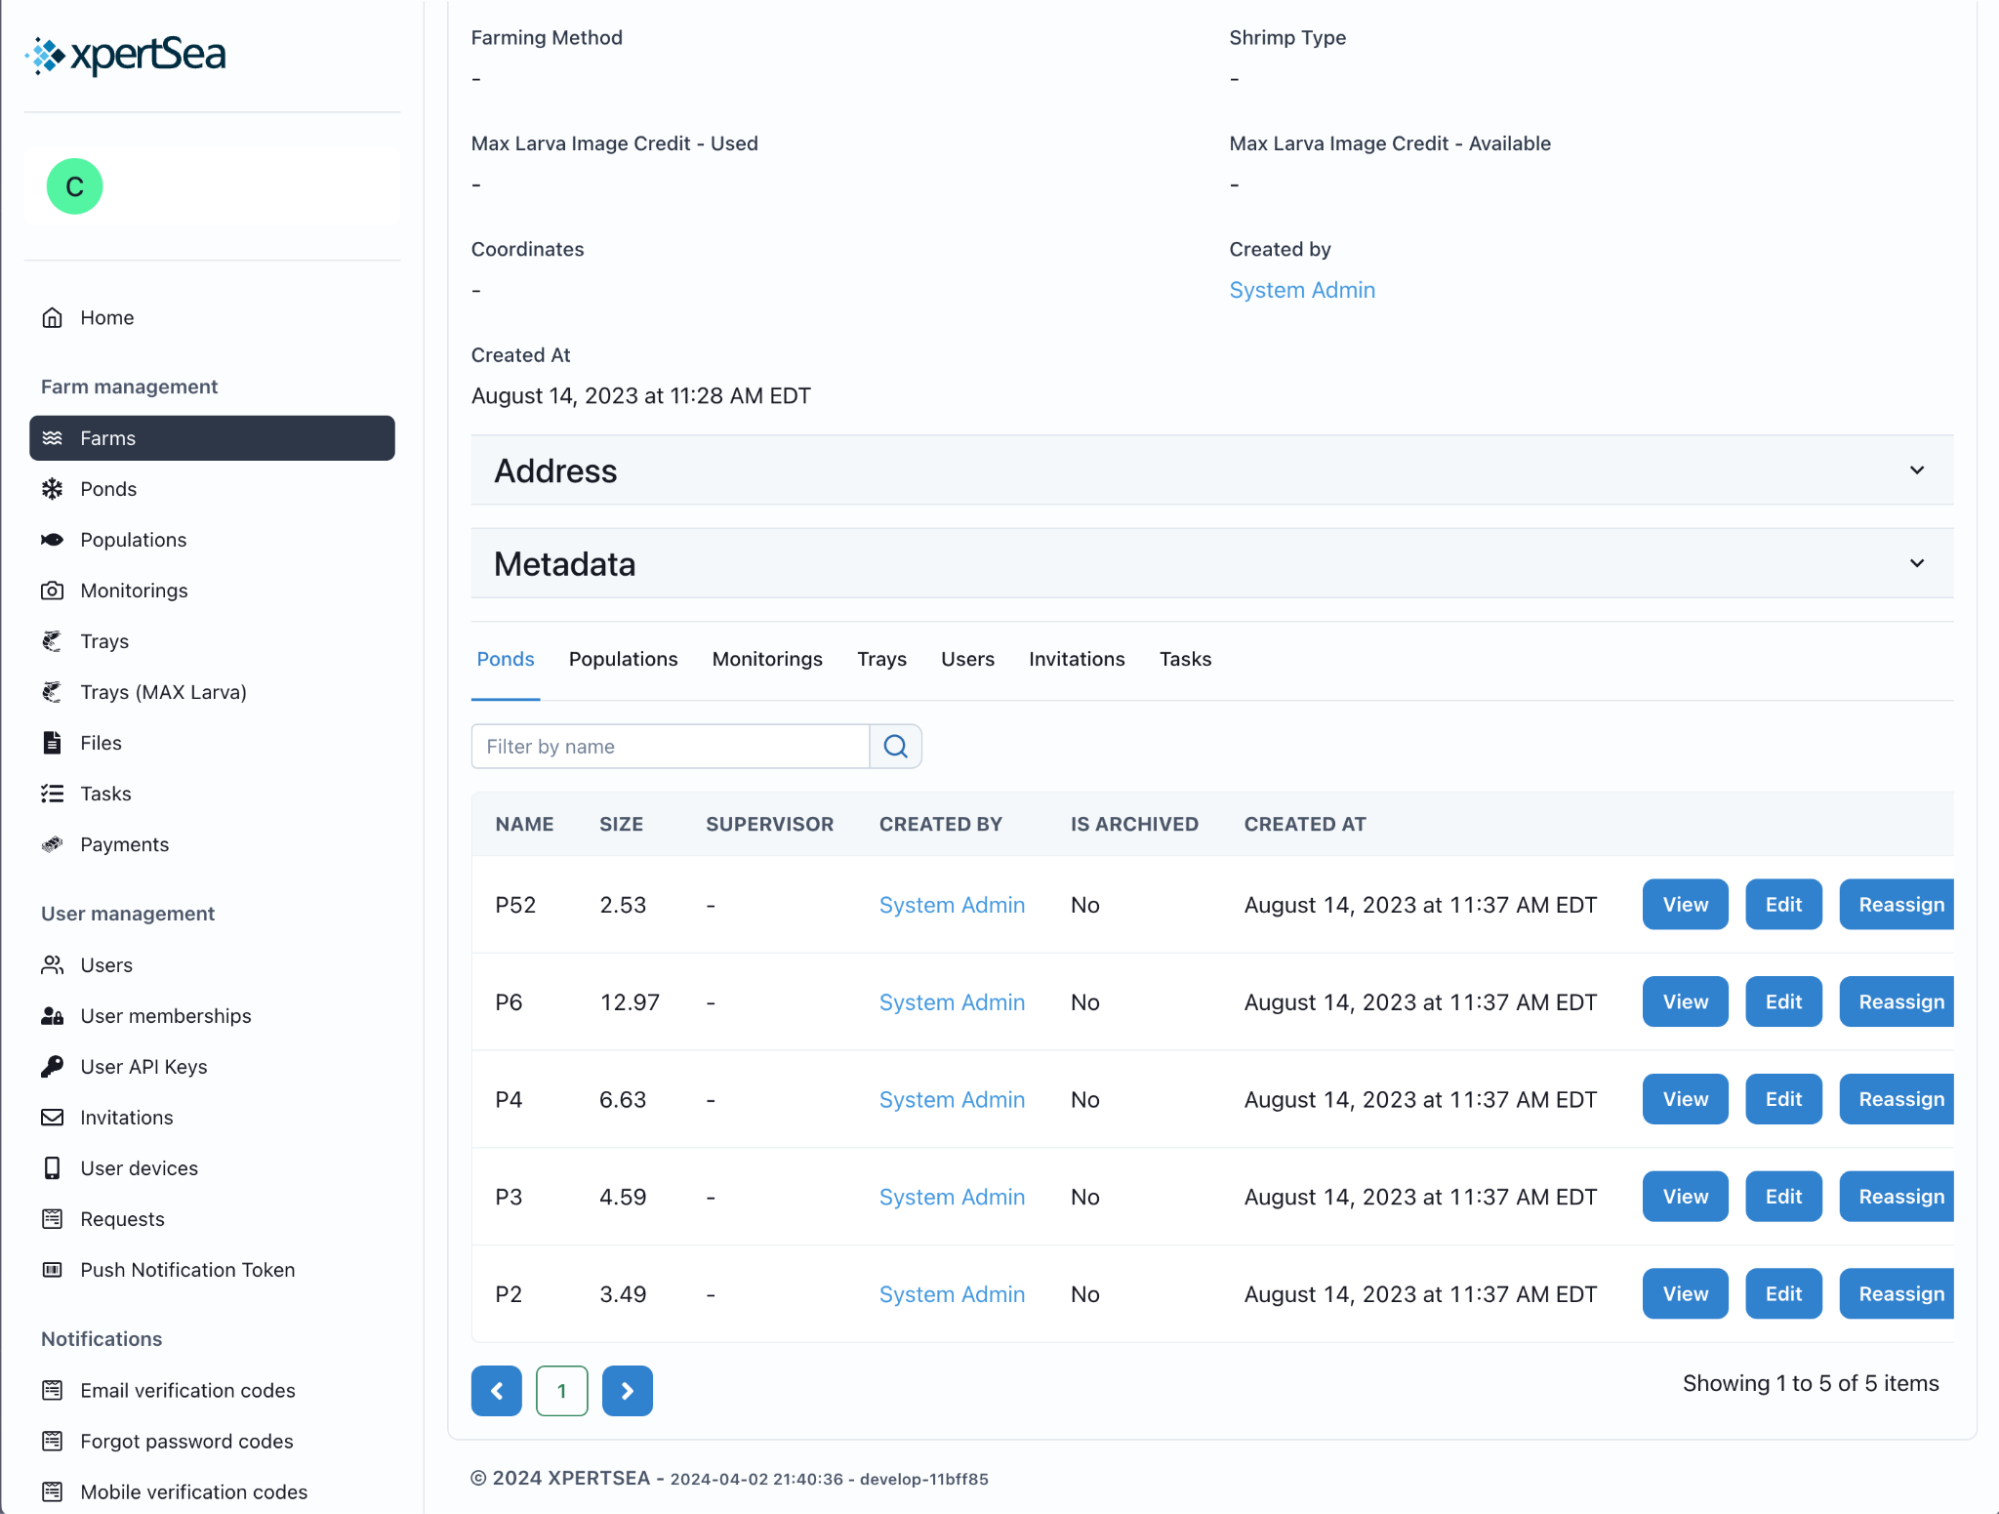1999x1514 pixels.
Task: Open User API Keys via the key icon
Action: pyautogui.click(x=53, y=1066)
